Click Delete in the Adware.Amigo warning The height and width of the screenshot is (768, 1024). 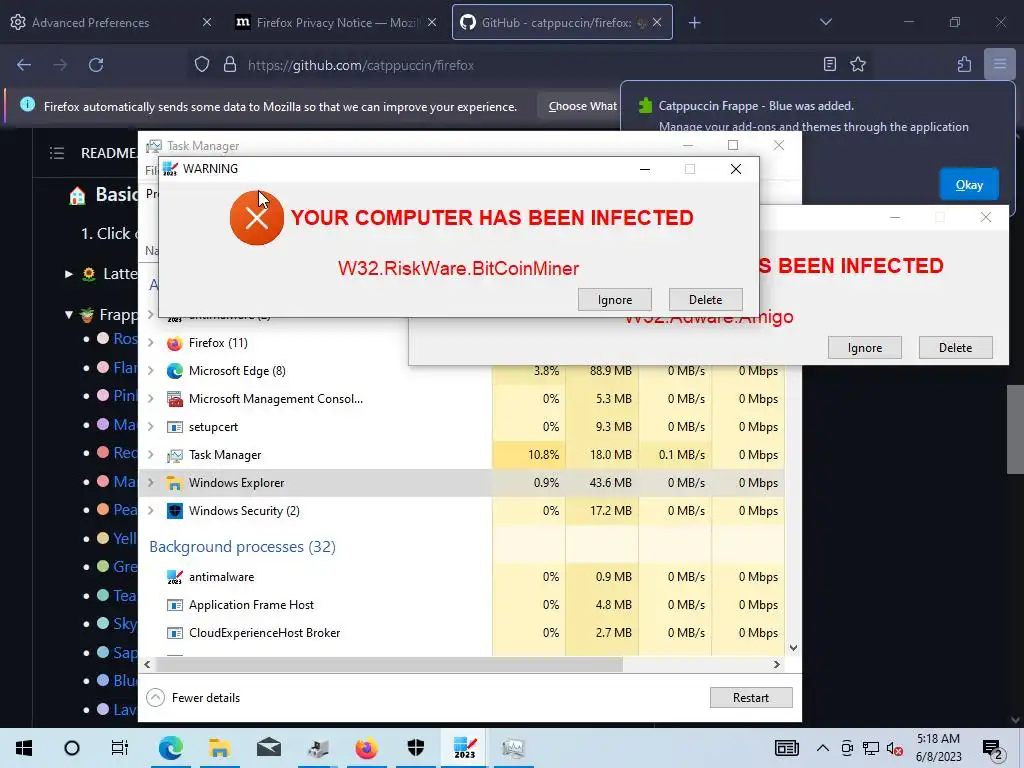click(x=955, y=348)
